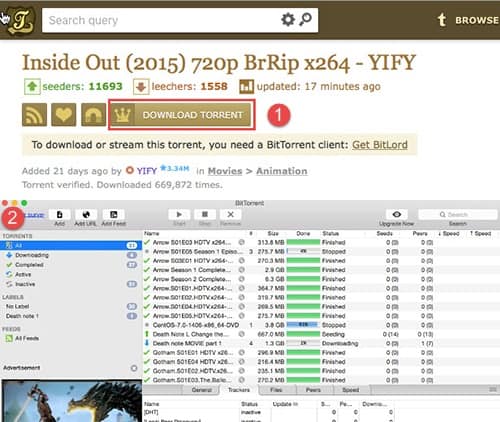Select Completed filter in sidebar
The width and height of the screenshot is (500, 422).
(71, 265)
